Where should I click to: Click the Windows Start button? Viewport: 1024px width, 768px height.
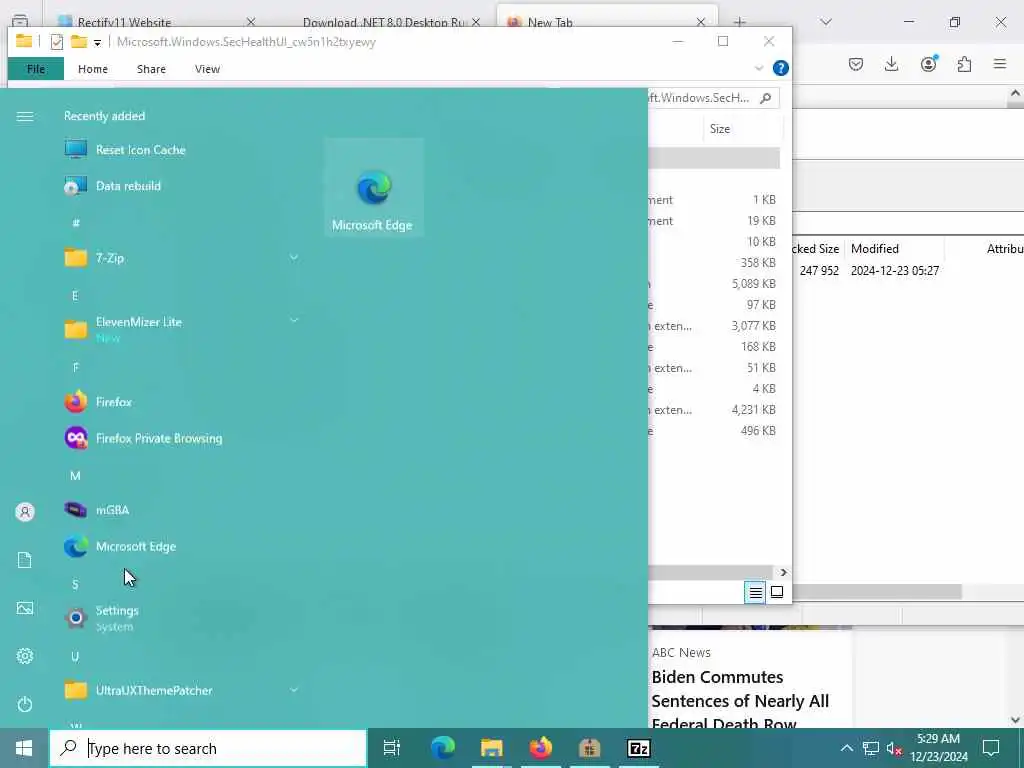tap(24, 748)
